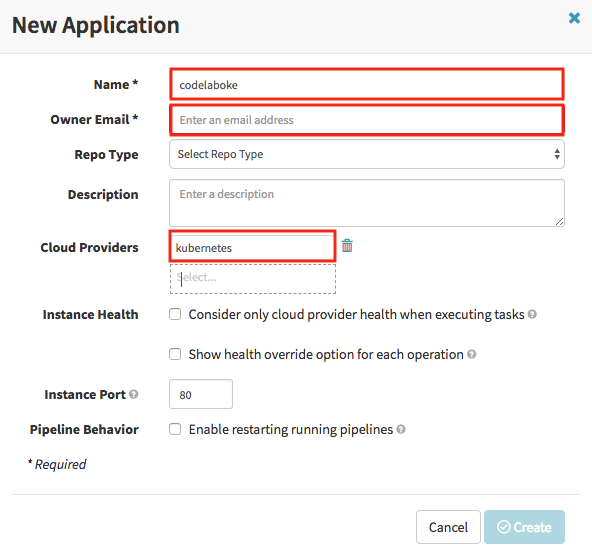The height and width of the screenshot is (556, 592).
Task: Show help for restarting running pipelines
Action: click(x=401, y=429)
